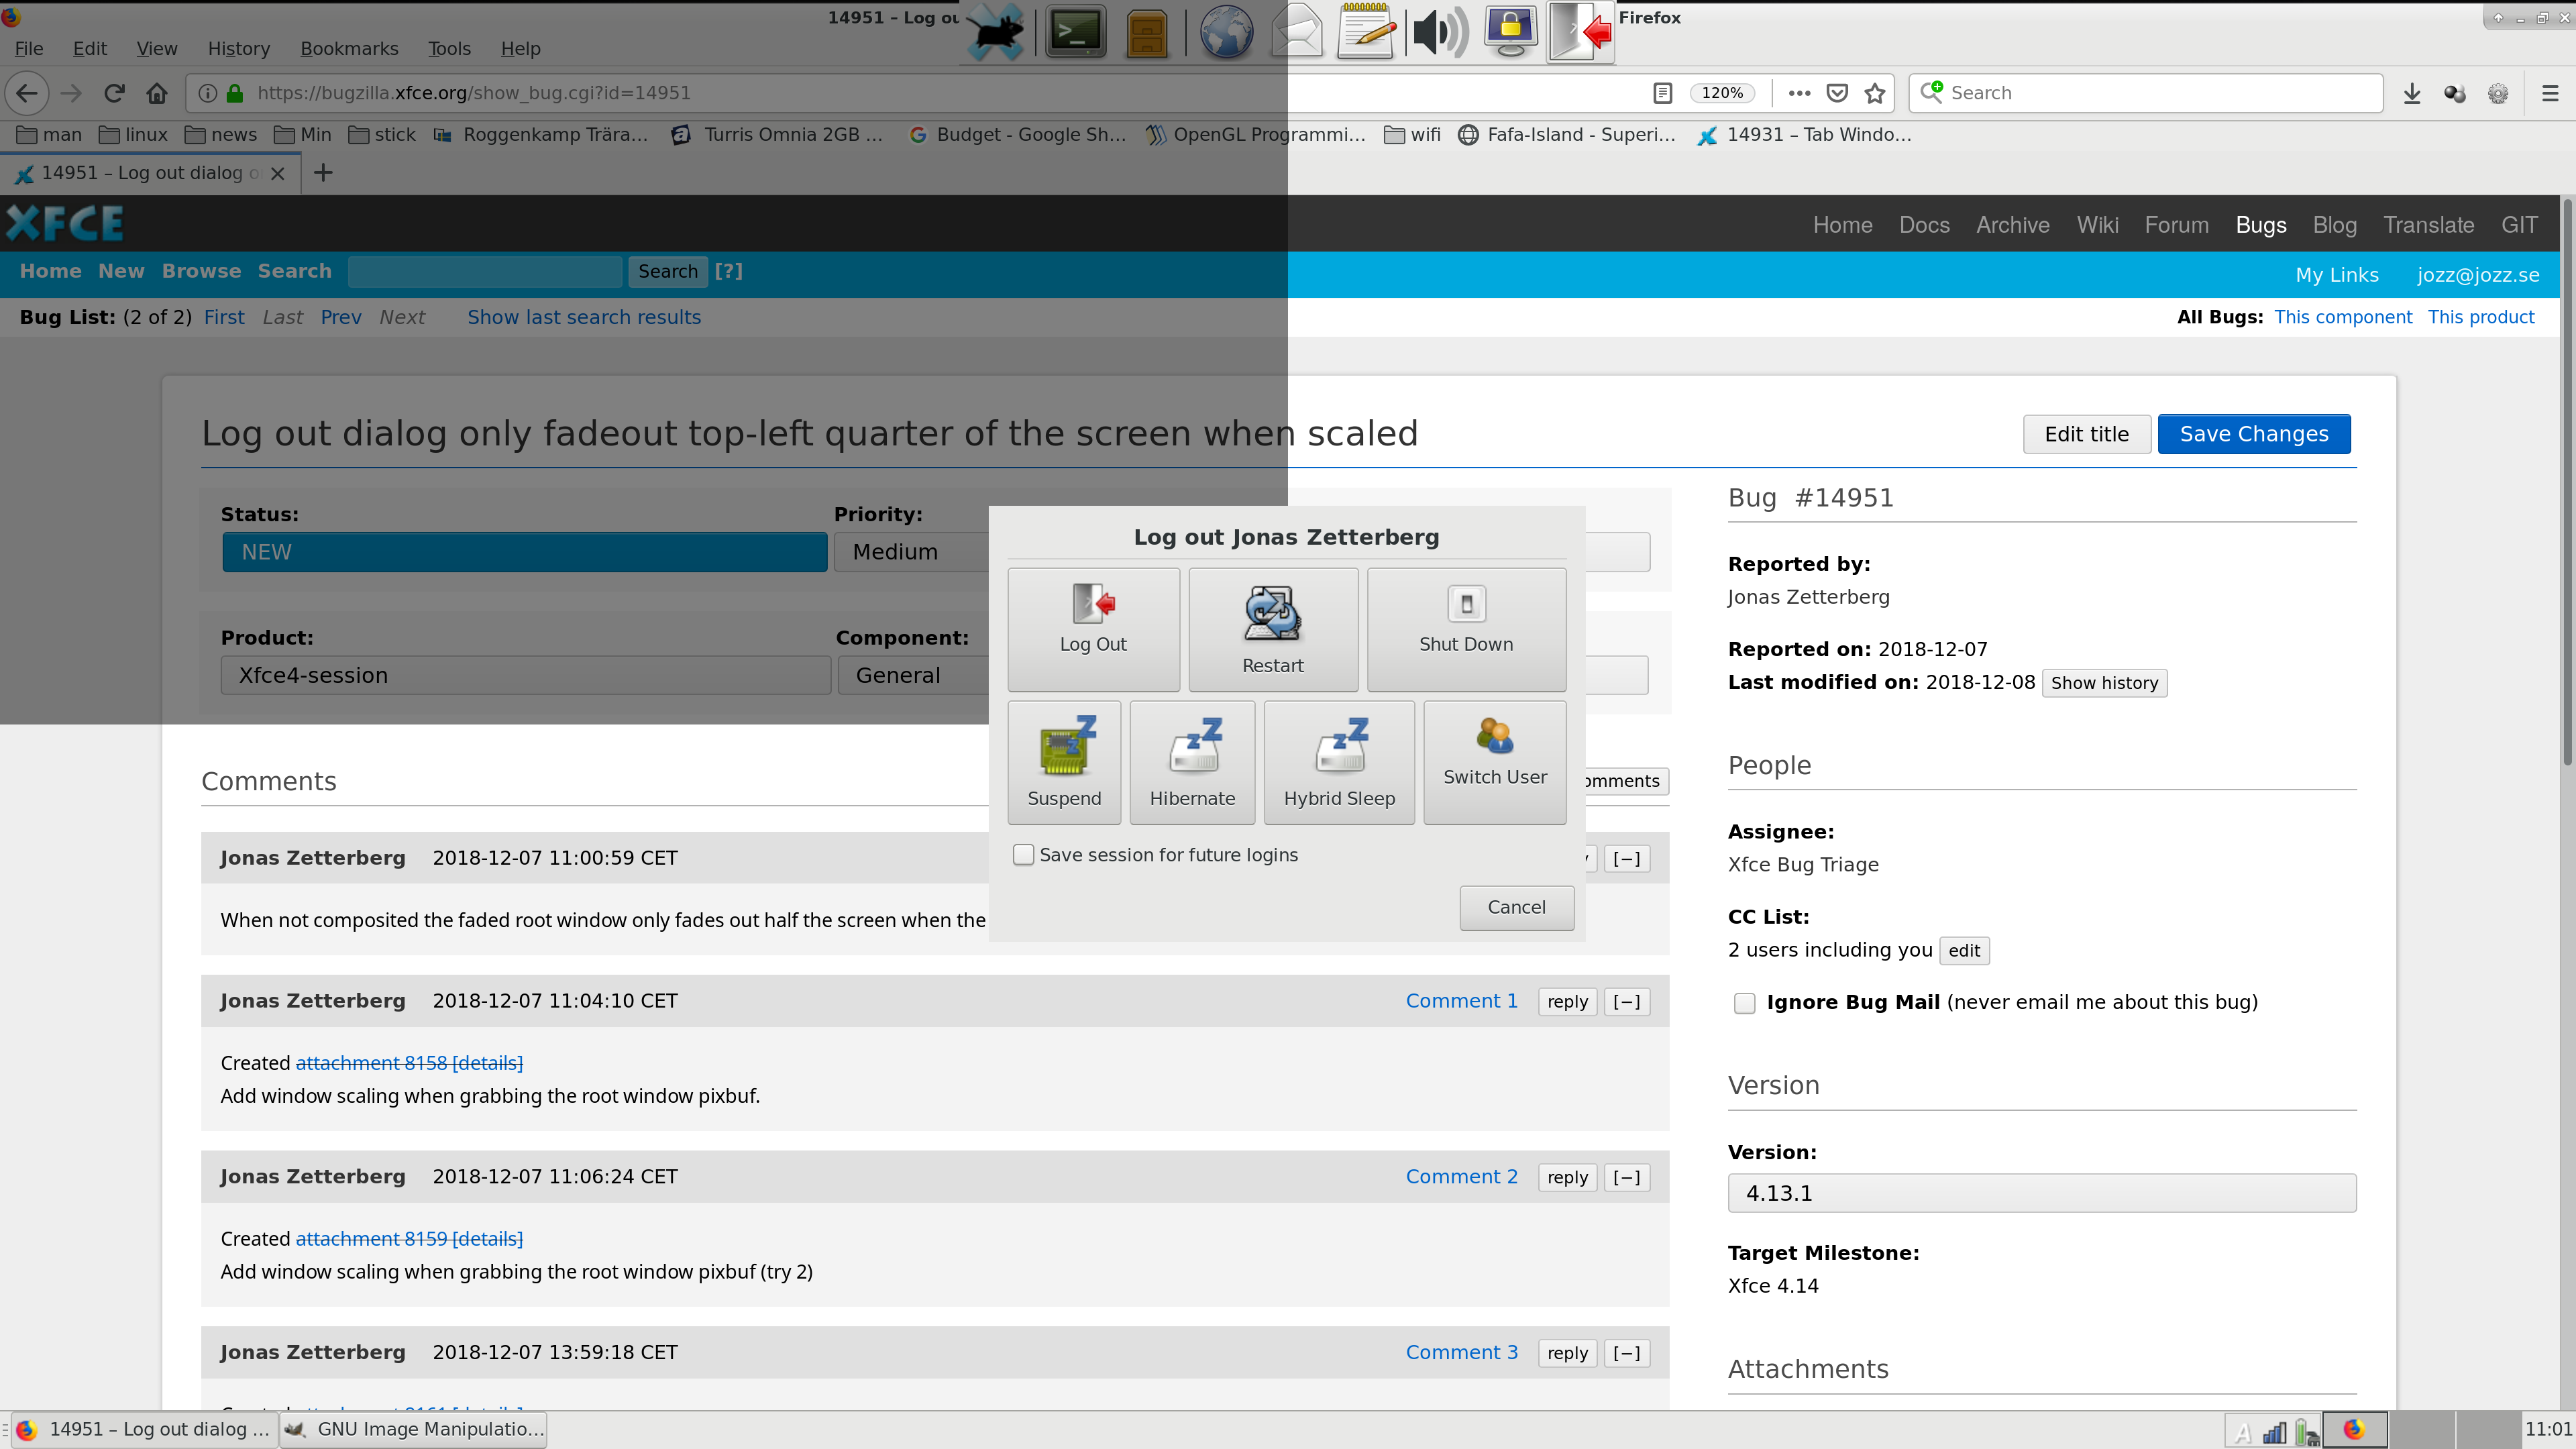The image size is (2576, 1449).
Task: Open the Bookmarks menu
Action: click(349, 48)
